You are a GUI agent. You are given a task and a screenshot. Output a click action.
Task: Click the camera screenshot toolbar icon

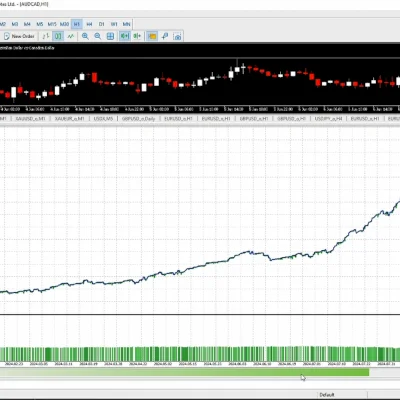tap(178, 36)
